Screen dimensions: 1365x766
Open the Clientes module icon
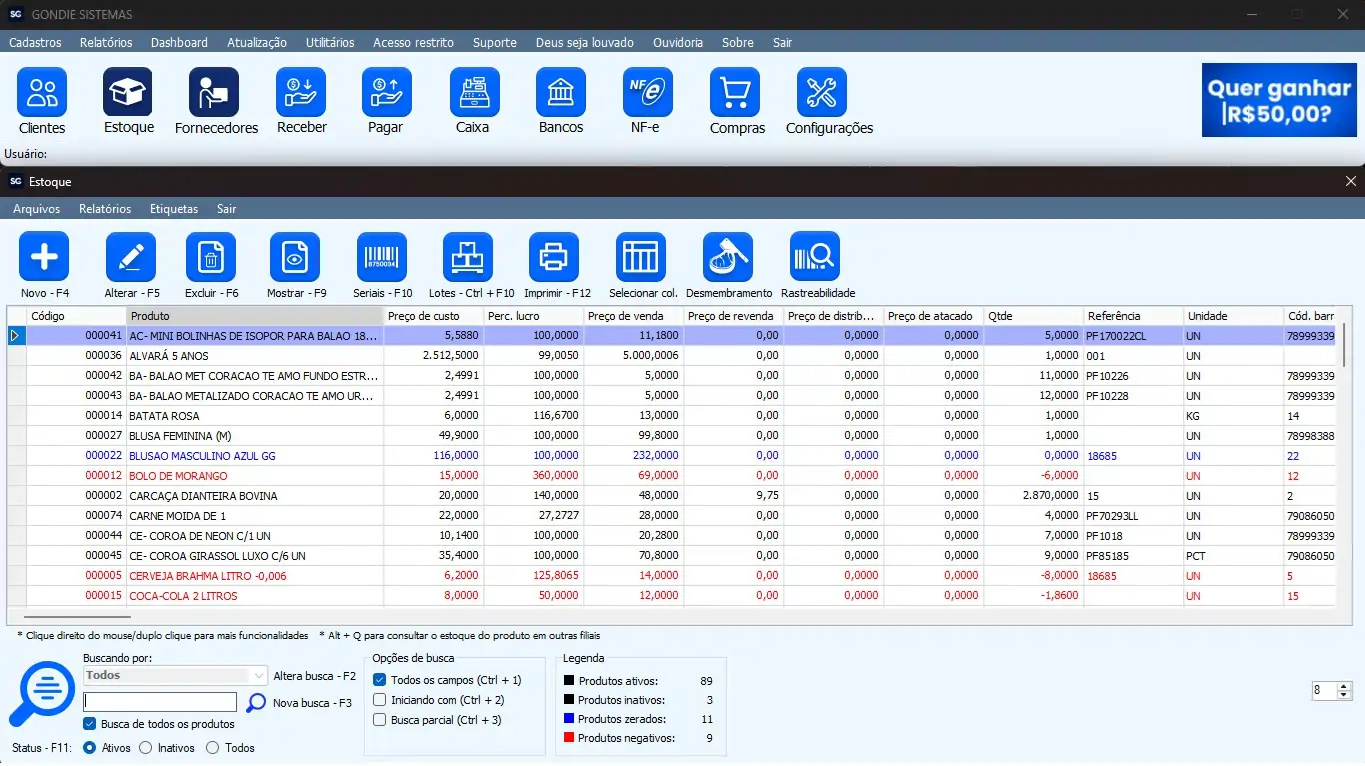pos(42,93)
